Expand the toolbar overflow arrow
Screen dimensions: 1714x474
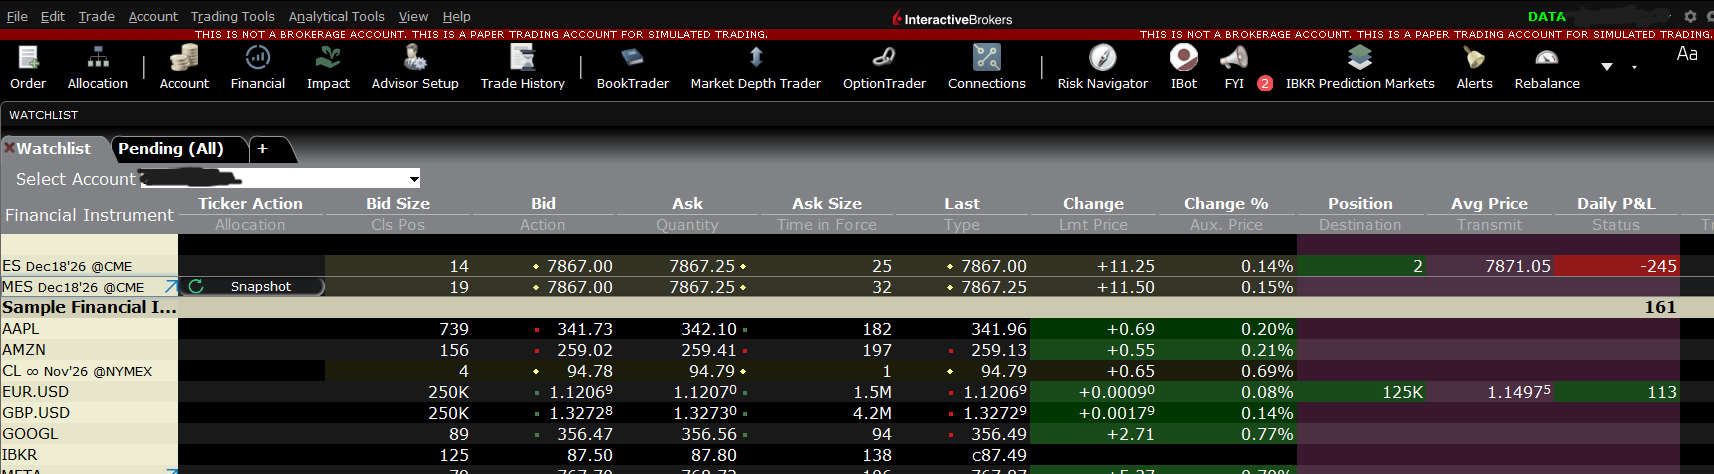(x=1607, y=67)
